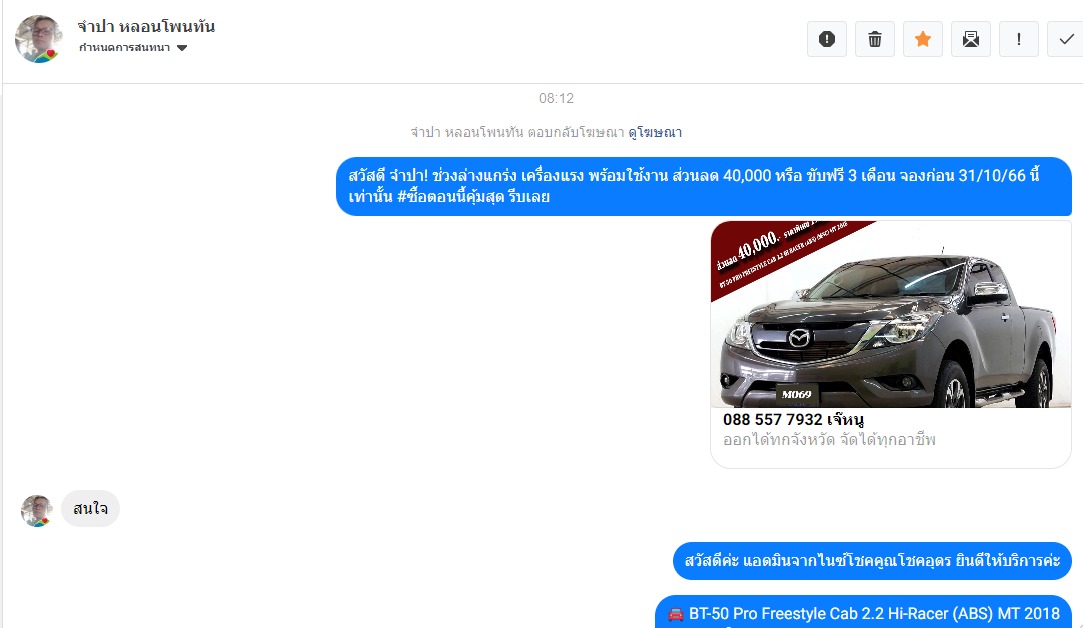
Task: Toggle the orange star follow-up icon
Action: tap(923, 39)
